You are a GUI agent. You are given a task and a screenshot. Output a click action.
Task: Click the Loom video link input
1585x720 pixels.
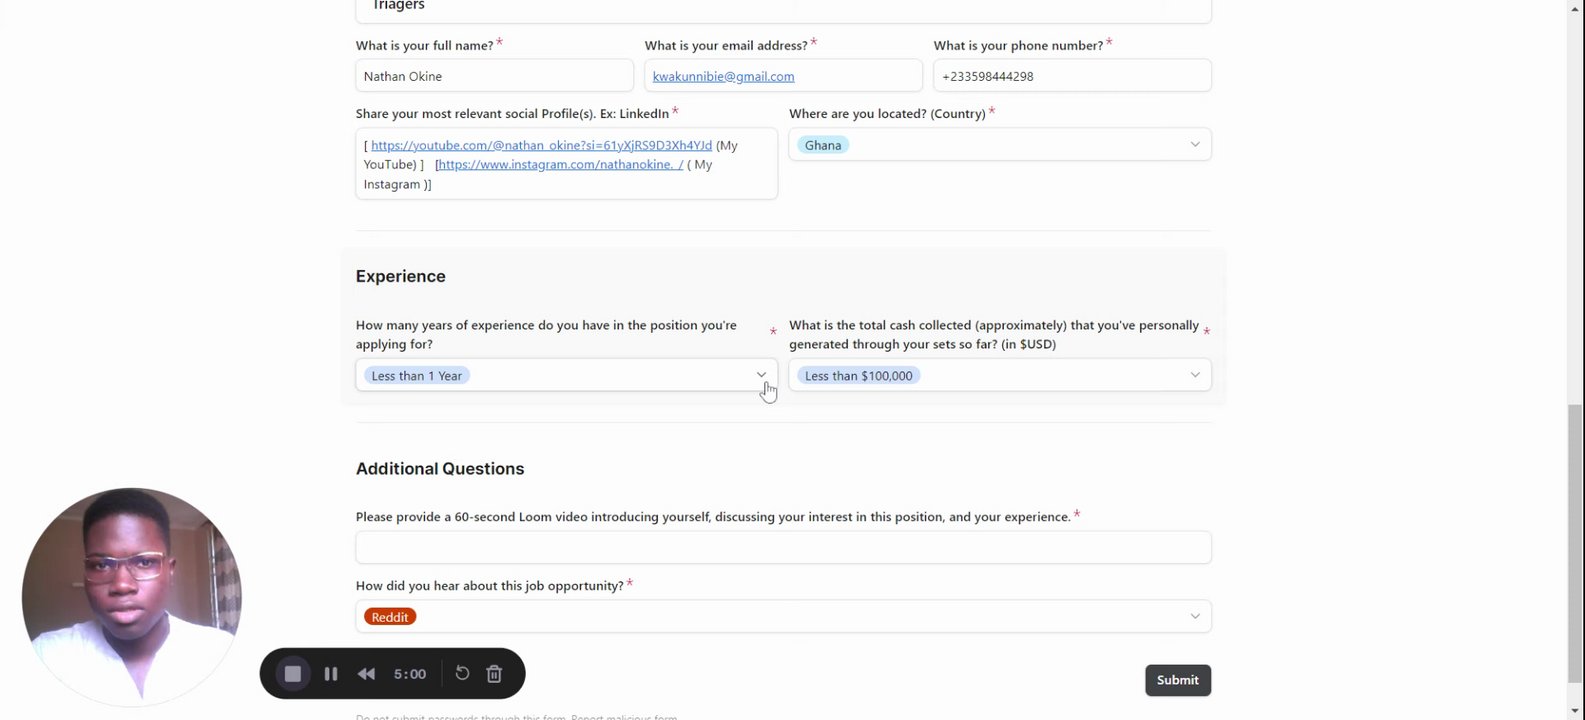[783, 548]
